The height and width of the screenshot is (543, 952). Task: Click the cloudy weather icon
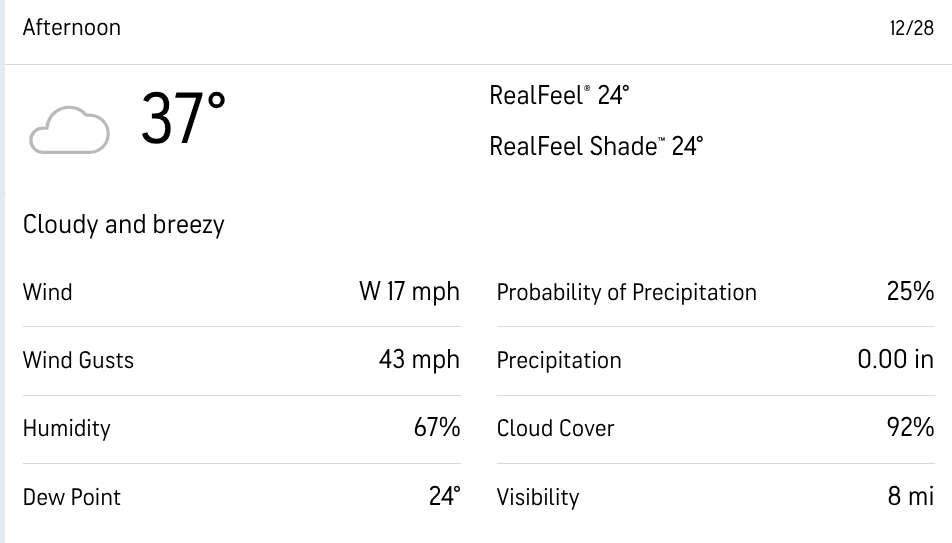click(x=69, y=133)
